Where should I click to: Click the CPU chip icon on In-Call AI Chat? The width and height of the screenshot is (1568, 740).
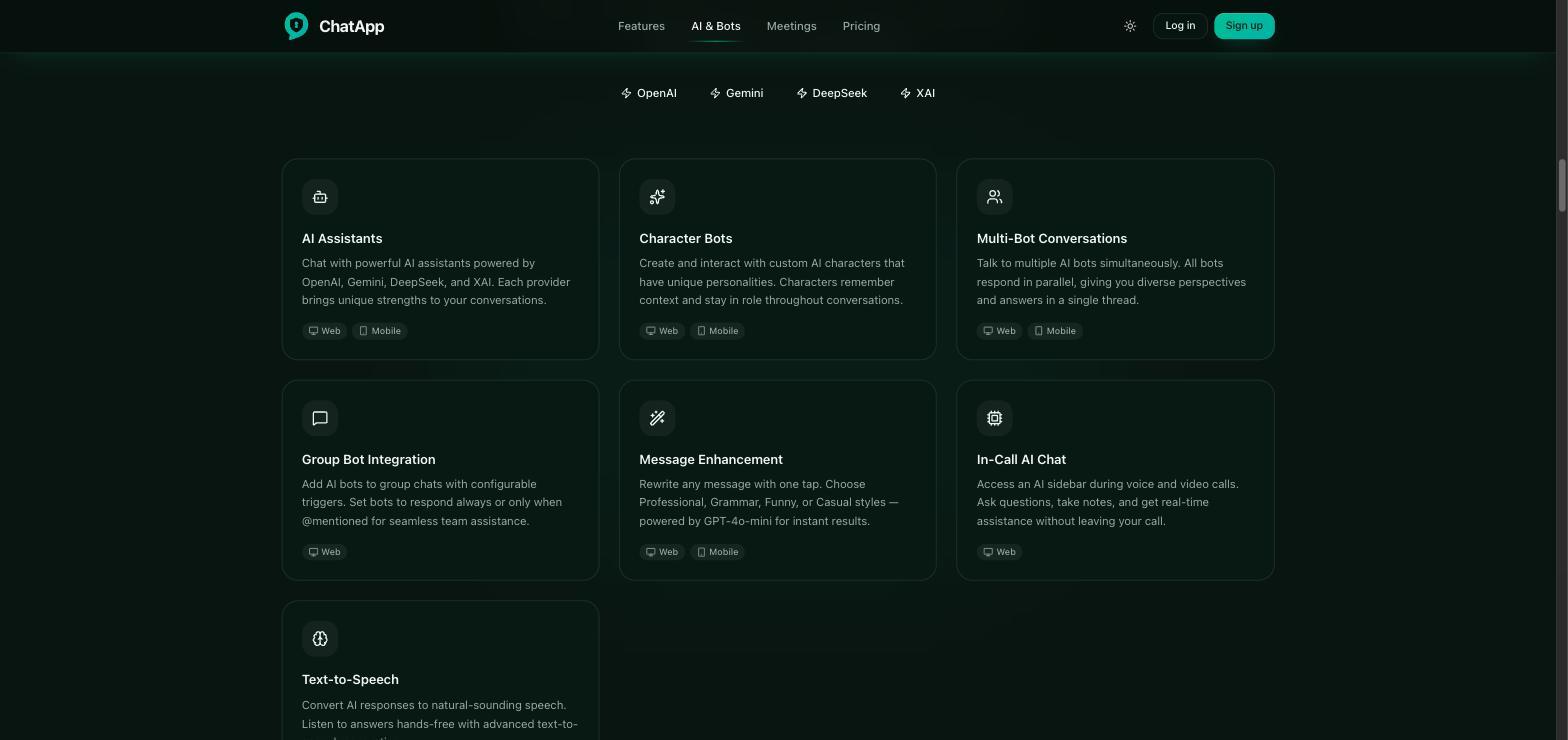[995, 418]
